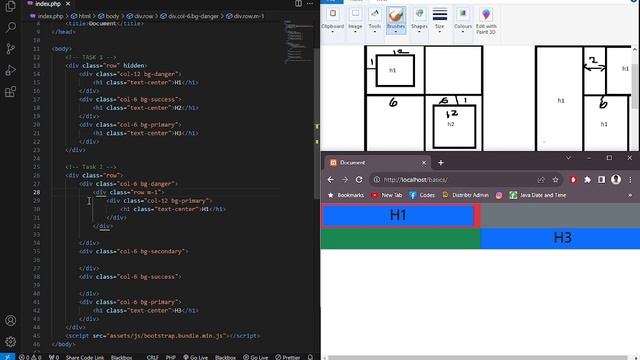
Task: Open the Brushes dropdown arrow in Paint
Action: pyautogui.click(x=396, y=31)
